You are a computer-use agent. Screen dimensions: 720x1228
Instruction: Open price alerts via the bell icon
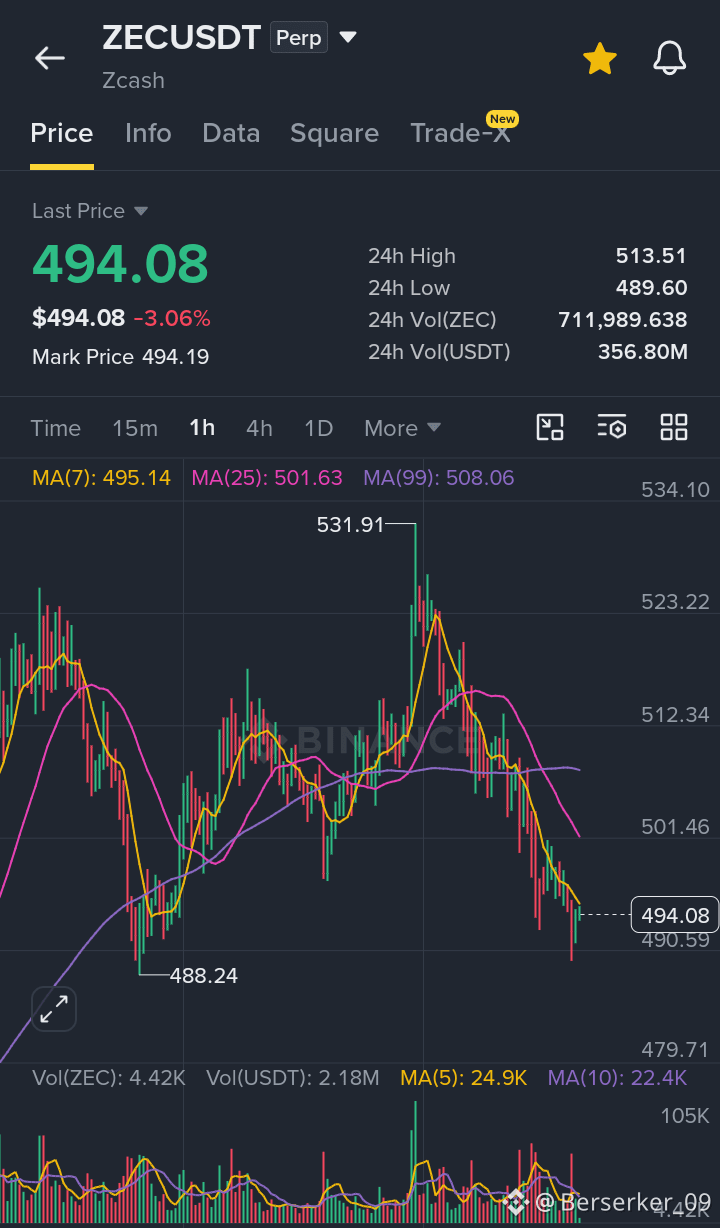tap(670, 58)
